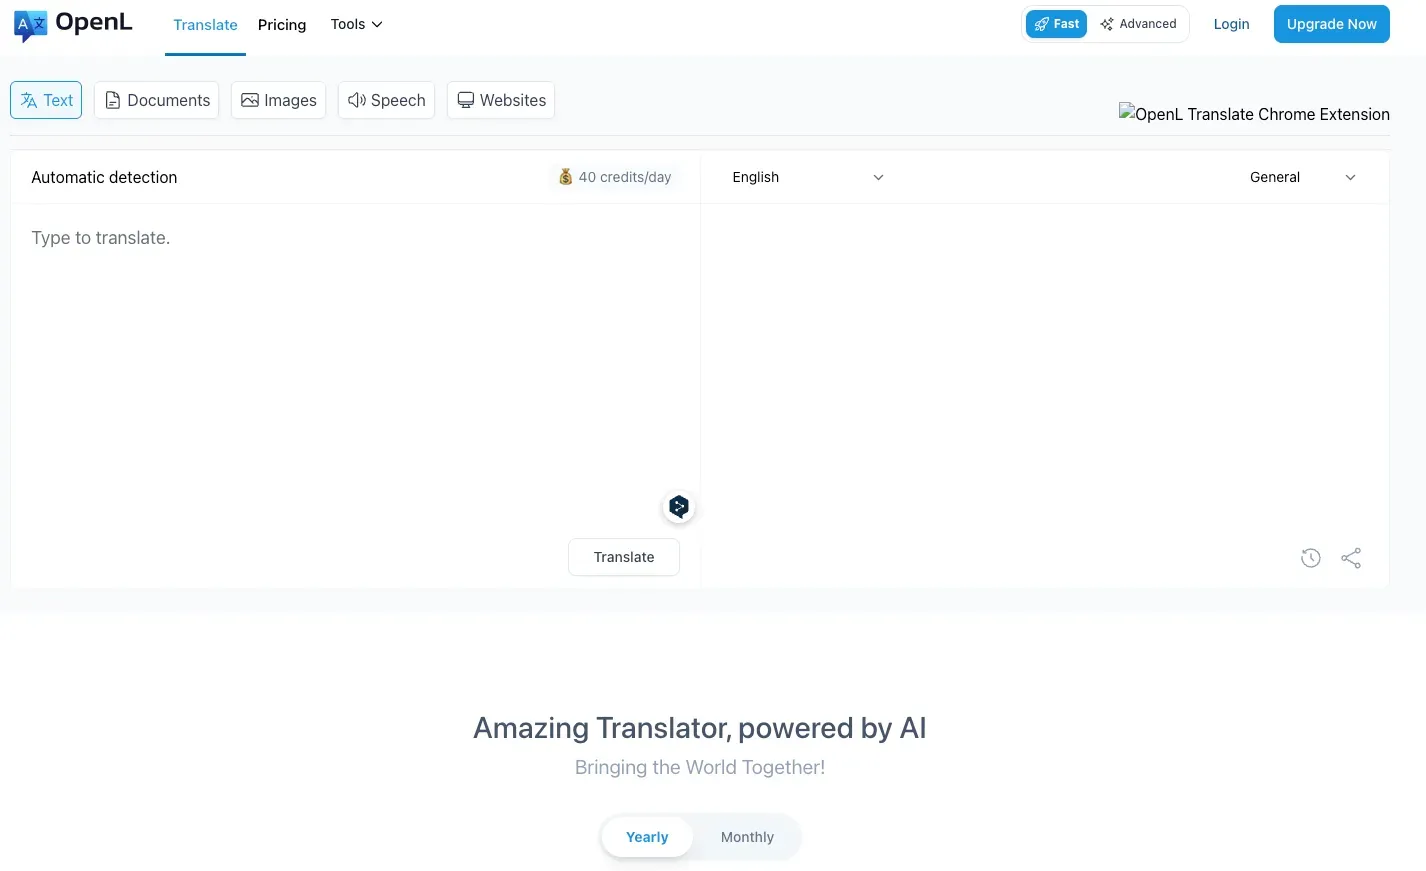
Task: Switch to the Images tab
Action: [x=279, y=100]
